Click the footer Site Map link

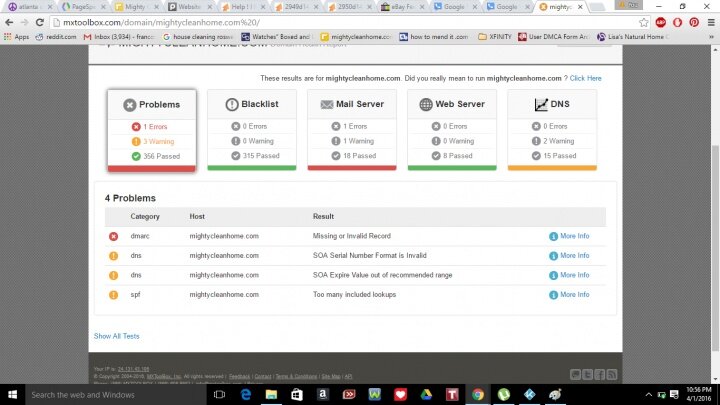(x=331, y=377)
